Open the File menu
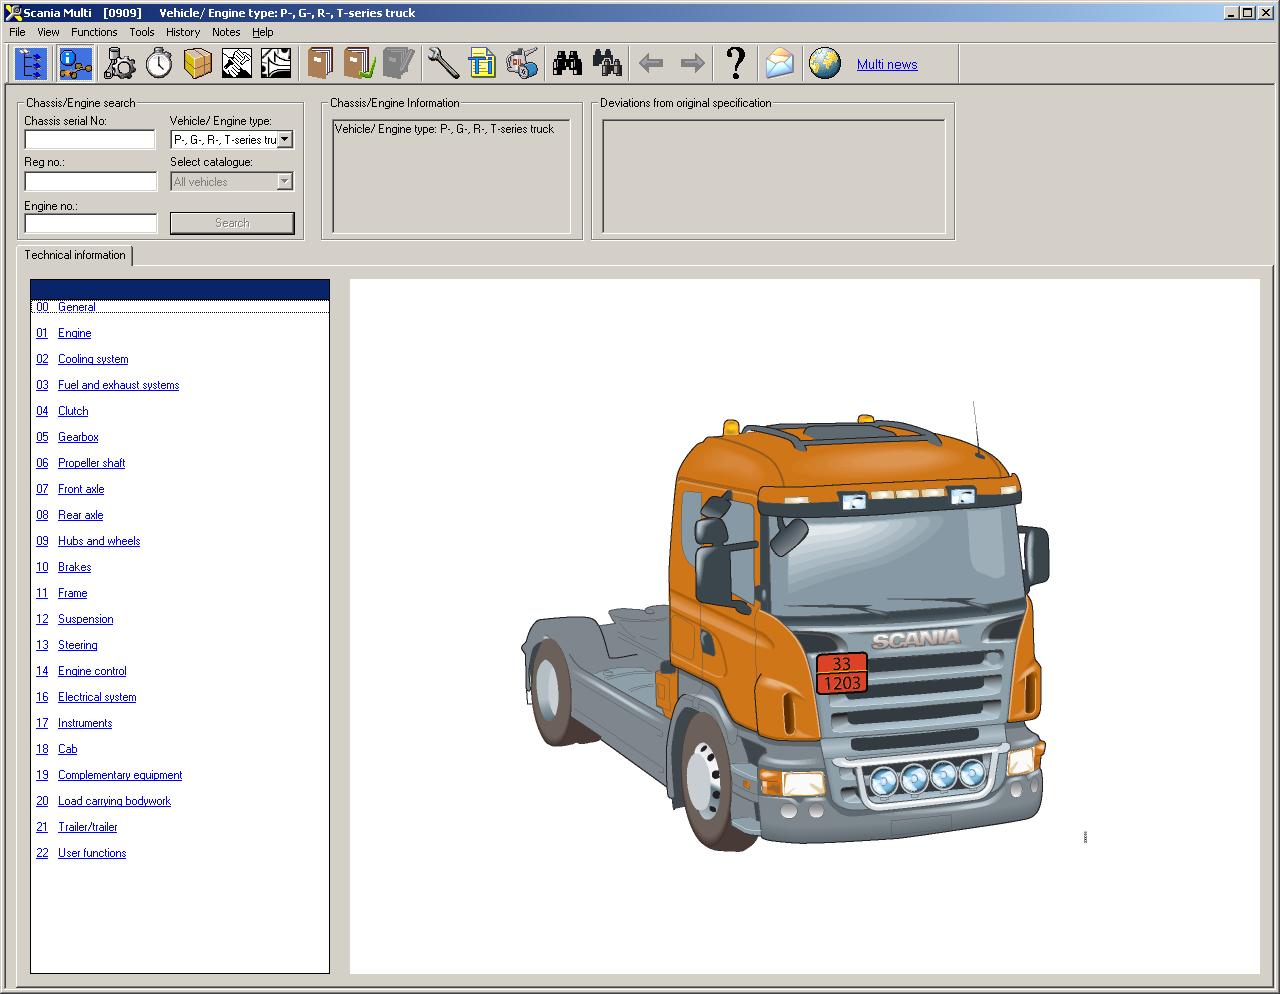This screenshot has width=1280, height=994. point(17,32)
